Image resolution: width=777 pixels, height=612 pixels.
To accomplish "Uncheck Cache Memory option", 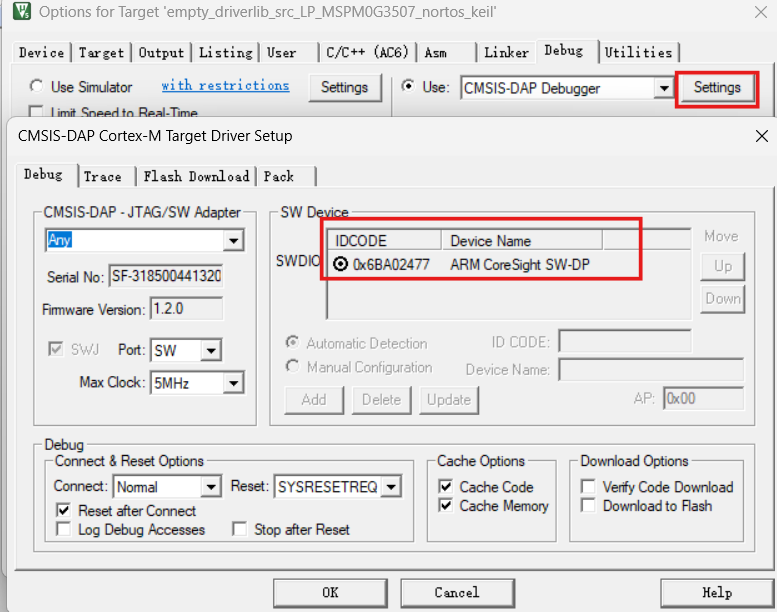I will [x=446, y=505].
